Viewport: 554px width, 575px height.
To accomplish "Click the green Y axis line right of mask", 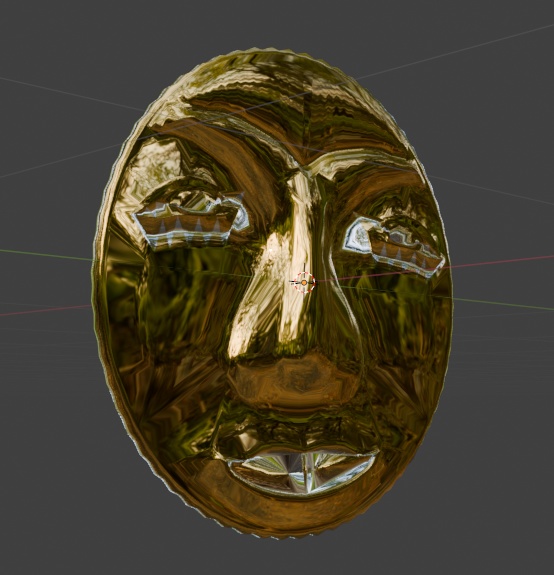I will (503, 304).
